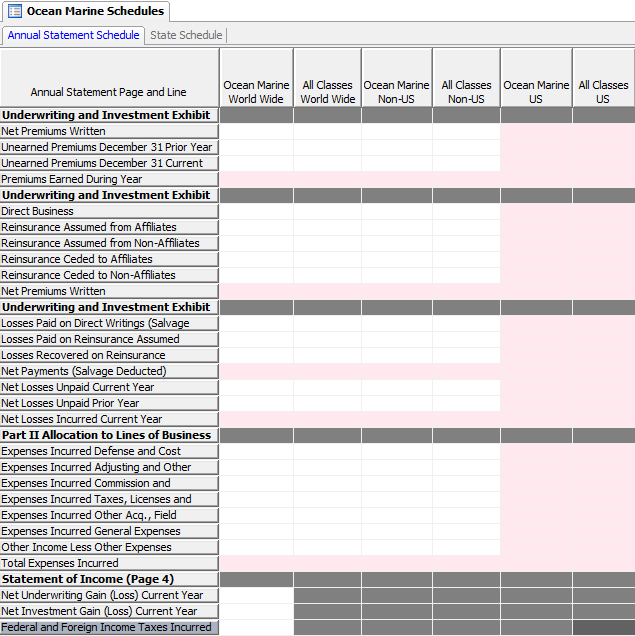The width and height of the screenshot is (635, 636).
Task: Select Expenses Incurred Taxes, Licenses and row
Action: [x=109, y=499]
